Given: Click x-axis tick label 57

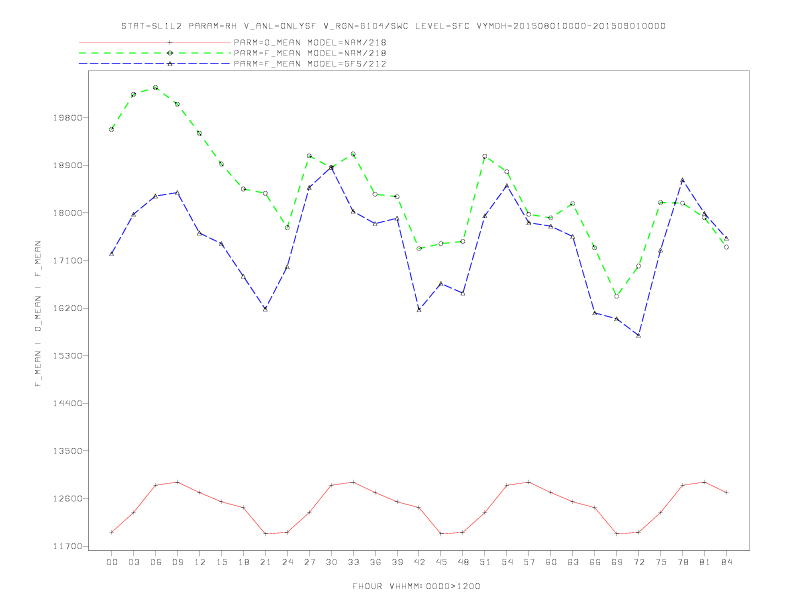Looking at the screenshot, I should (529, 562).
